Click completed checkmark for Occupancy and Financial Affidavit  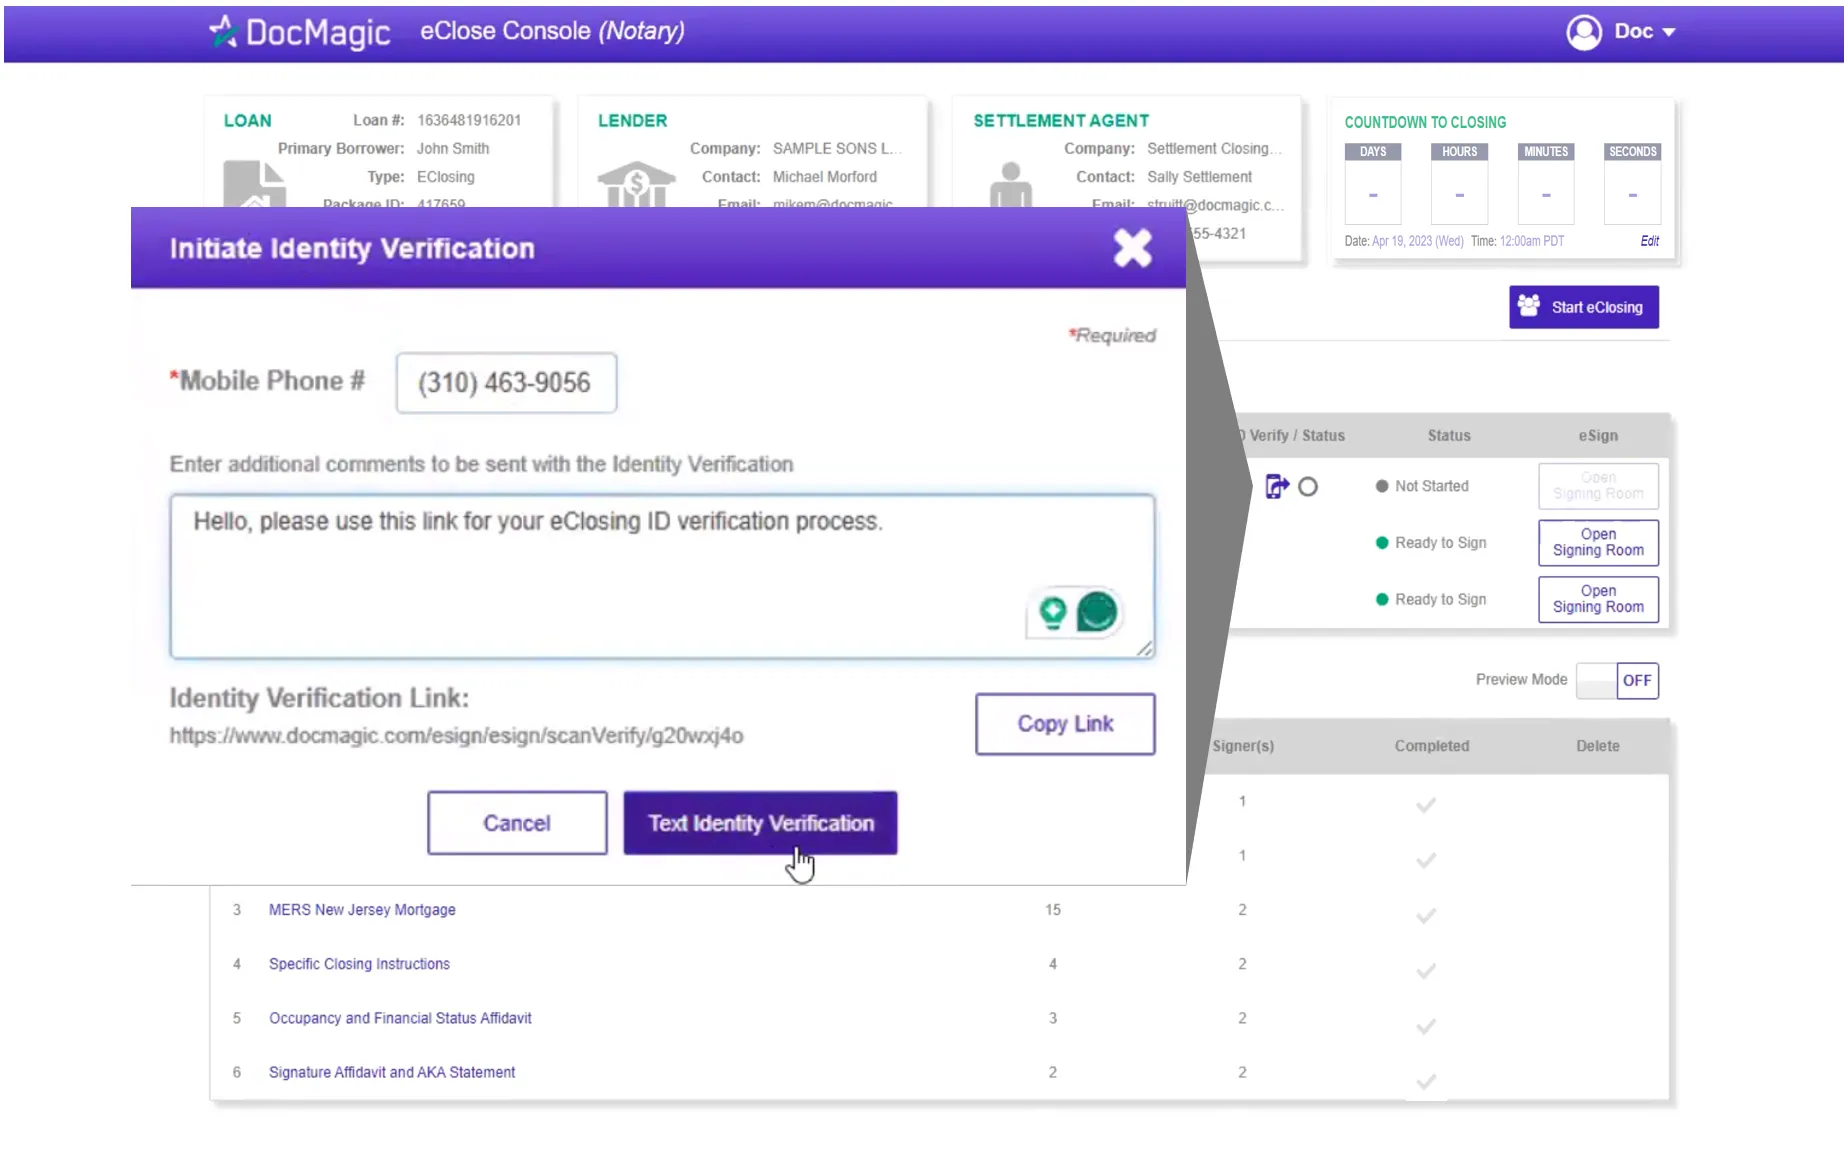pos(1426,1025)
